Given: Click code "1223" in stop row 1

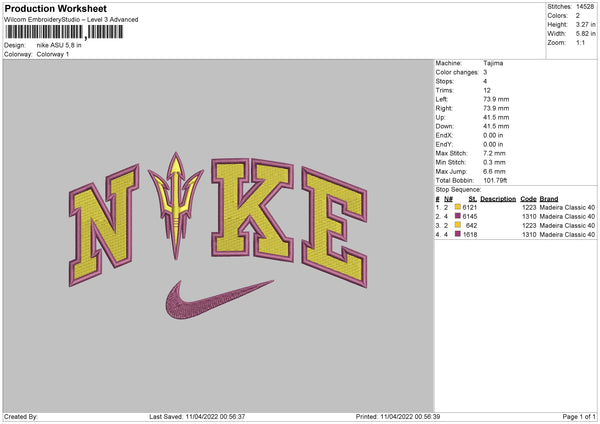Looking at the screenshot, I should pos(529,207).
